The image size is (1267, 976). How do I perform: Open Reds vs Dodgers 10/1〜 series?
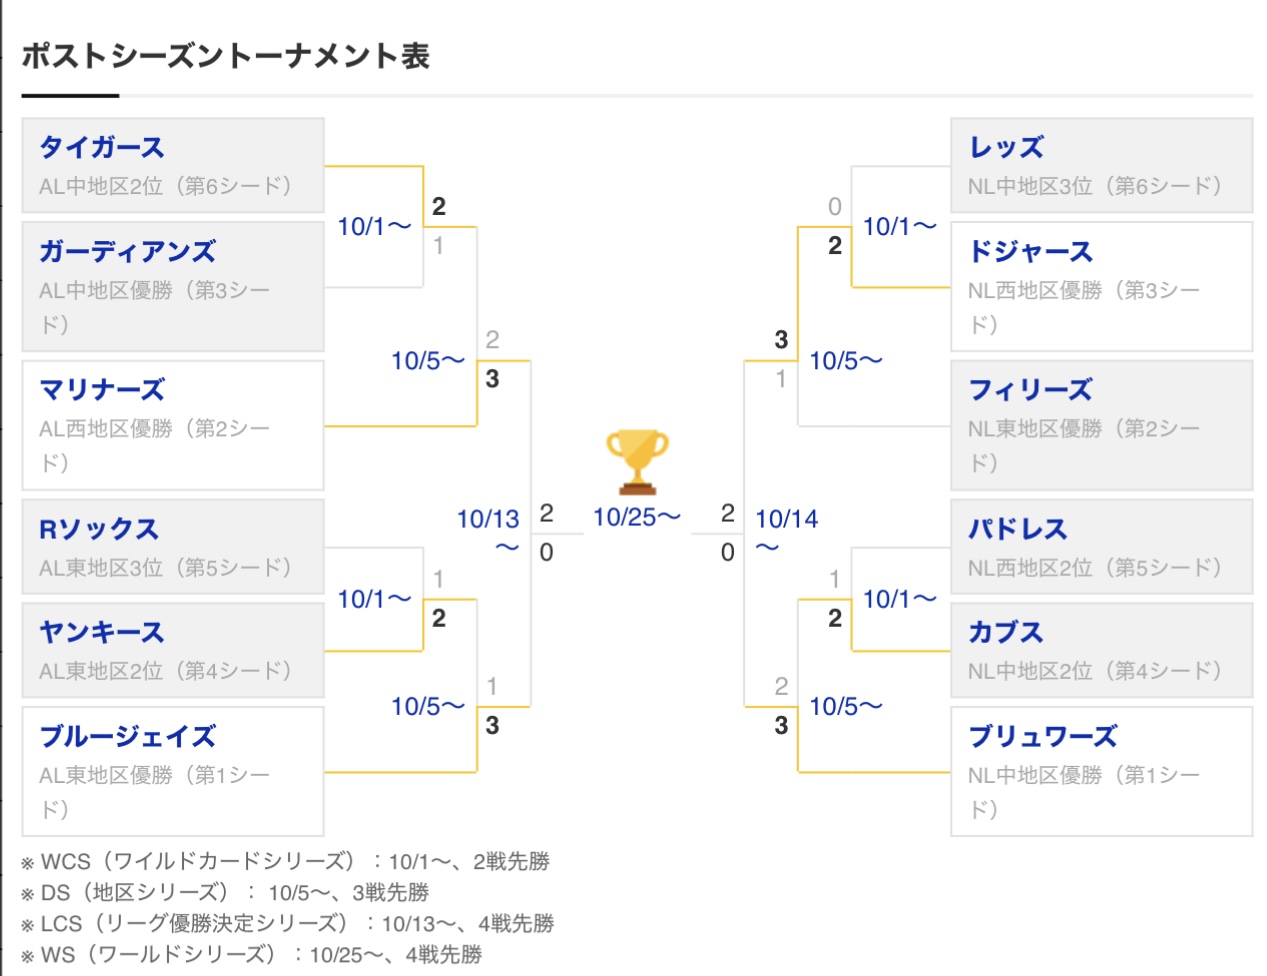point(899,227)
